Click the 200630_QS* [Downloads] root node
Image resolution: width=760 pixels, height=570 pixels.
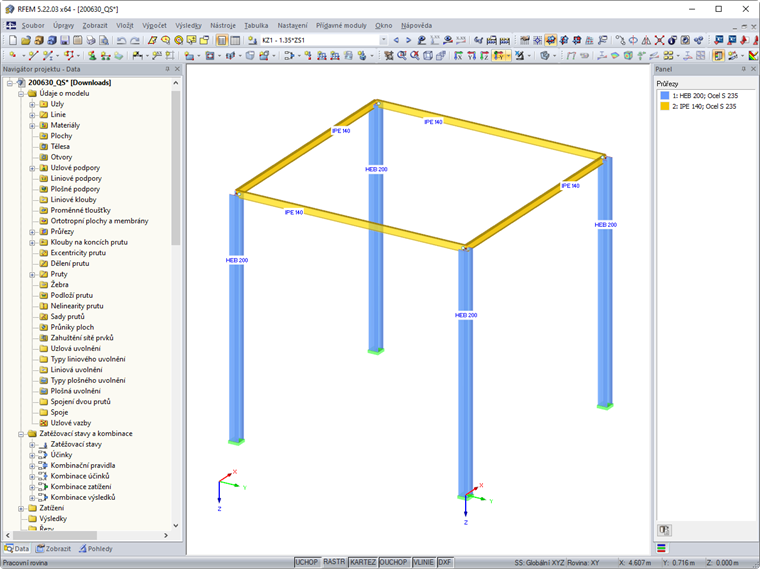point(69,83)
